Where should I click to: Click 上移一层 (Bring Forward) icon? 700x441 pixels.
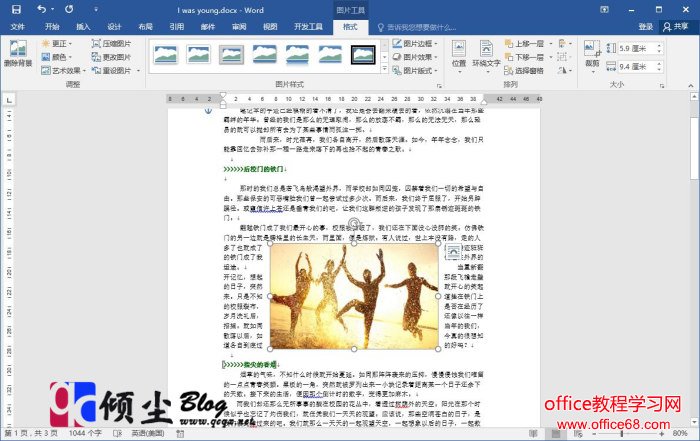pos(509,43)
